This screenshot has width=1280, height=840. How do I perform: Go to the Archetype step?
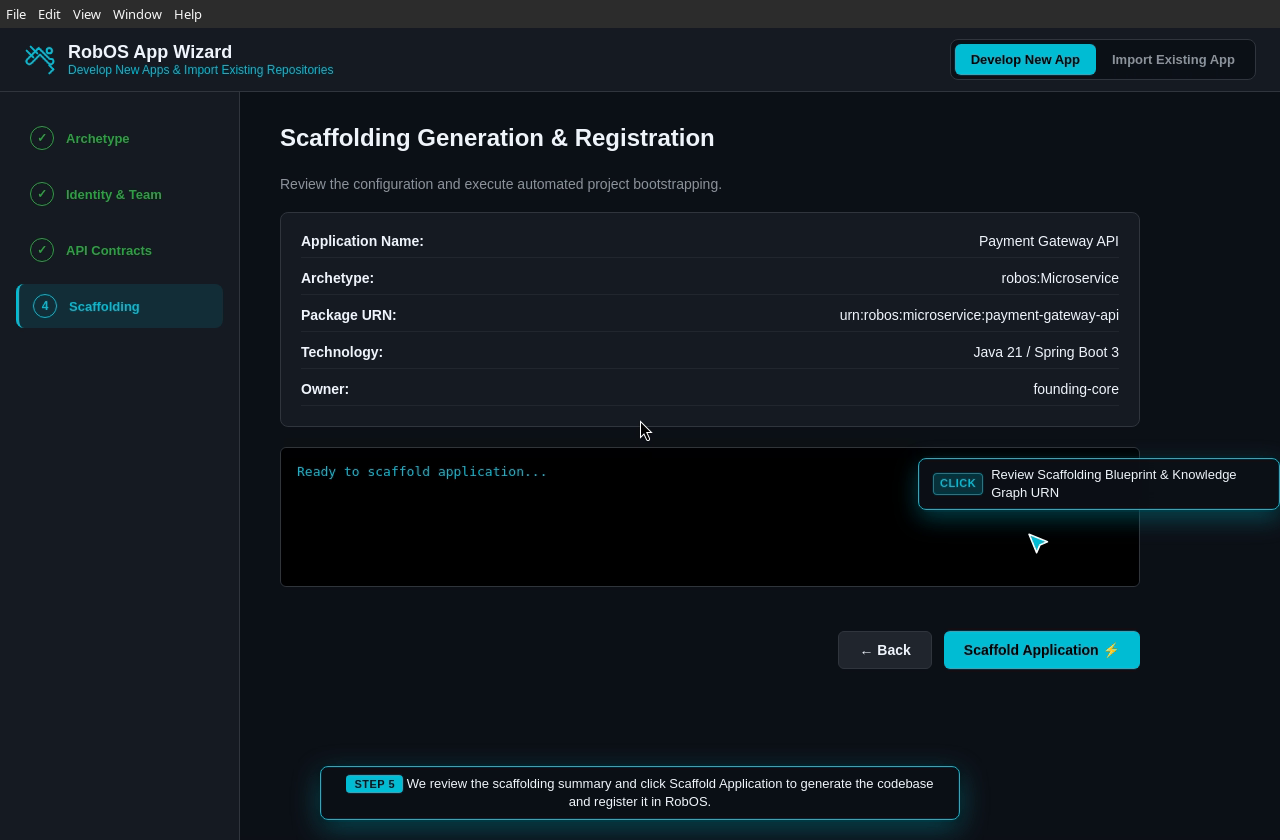[120, 138]
